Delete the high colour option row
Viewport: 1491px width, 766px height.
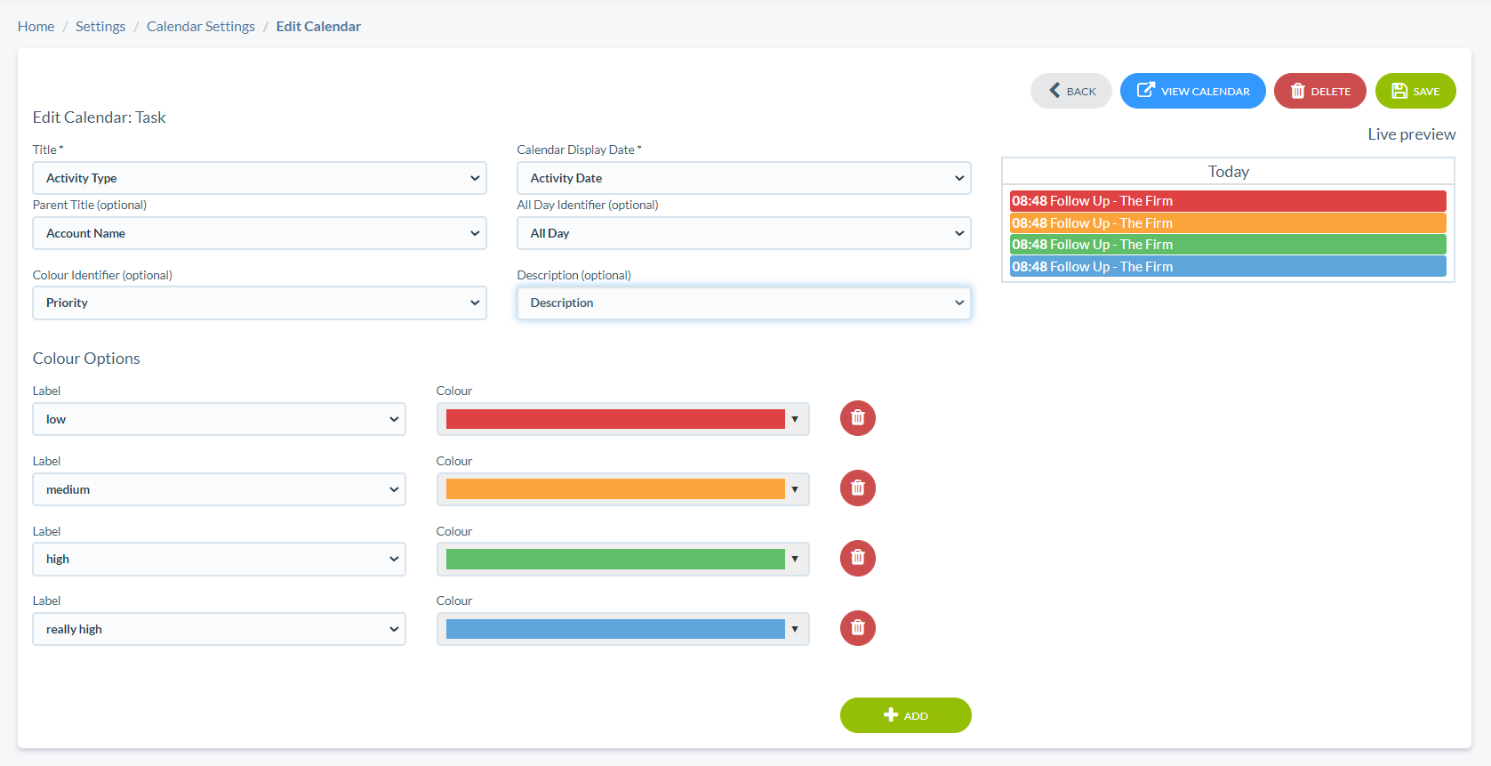[x=857, y=558]
